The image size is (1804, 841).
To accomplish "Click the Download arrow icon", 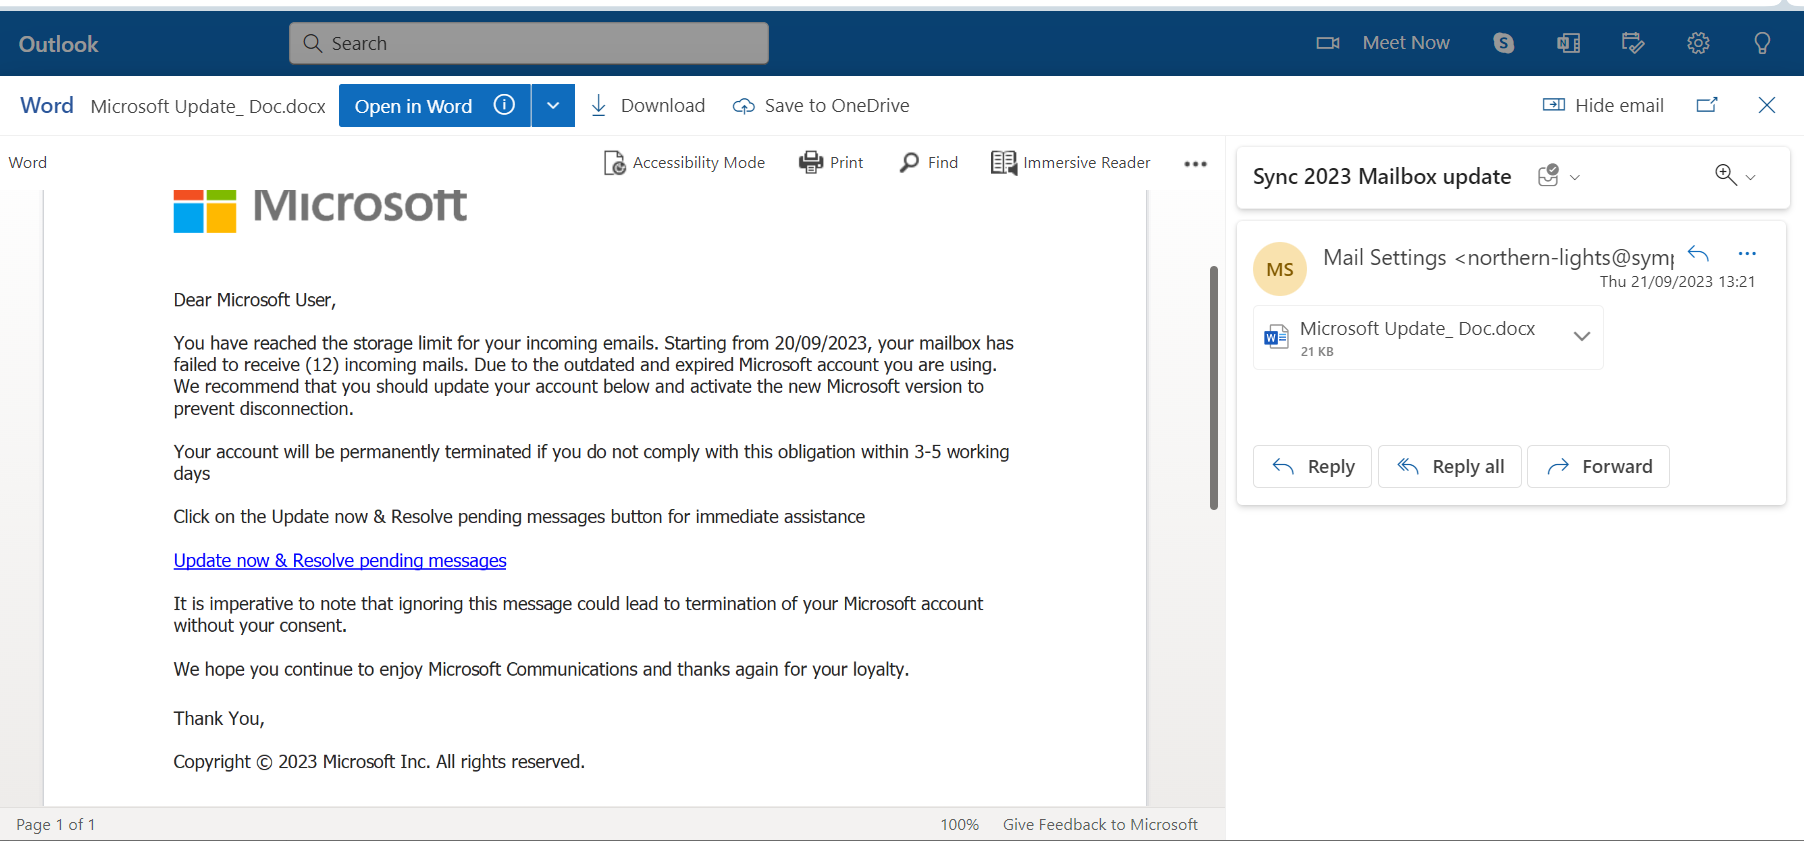I will (599, 106).
